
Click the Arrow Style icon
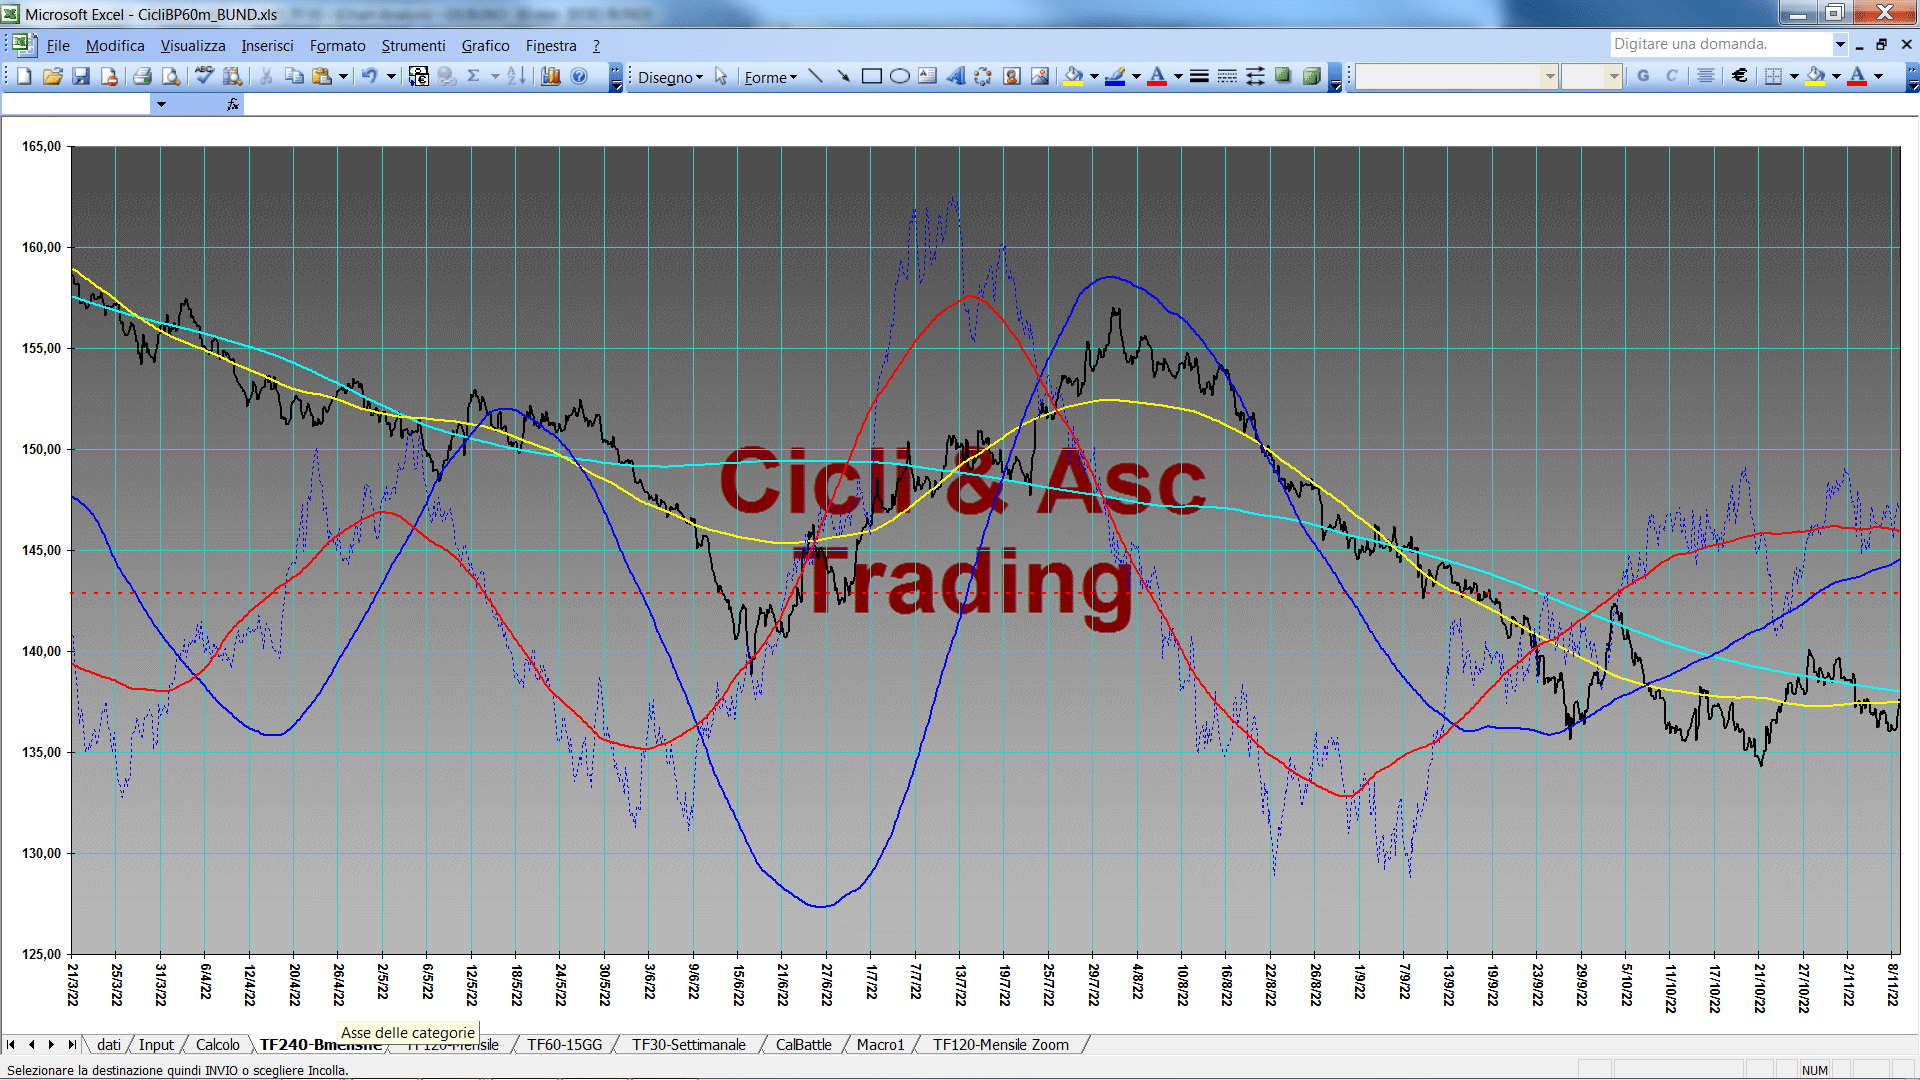click(x=1255, y=76)
